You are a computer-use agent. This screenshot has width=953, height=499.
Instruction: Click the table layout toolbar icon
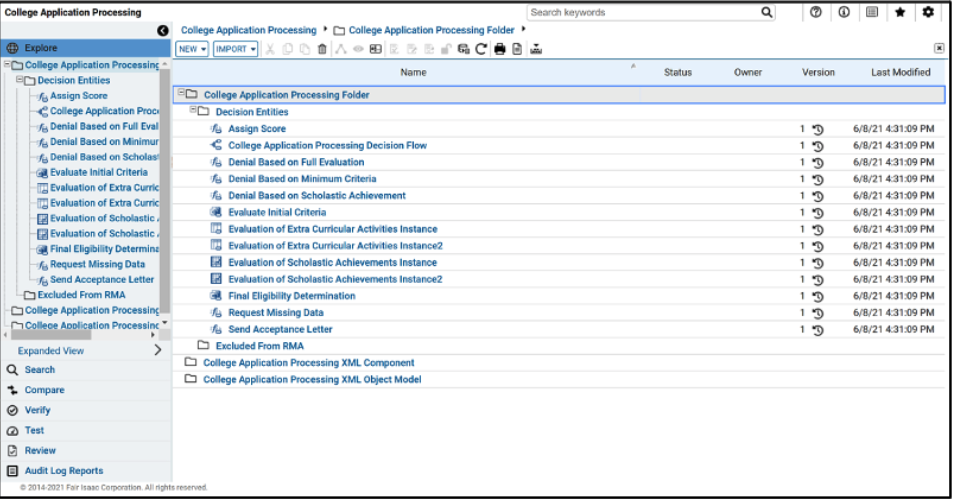click(x=376, y=49)
